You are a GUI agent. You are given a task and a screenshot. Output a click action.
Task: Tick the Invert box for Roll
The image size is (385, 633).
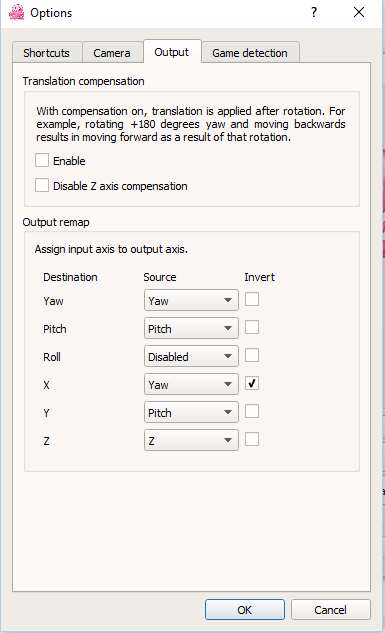(x=252, y=356)
